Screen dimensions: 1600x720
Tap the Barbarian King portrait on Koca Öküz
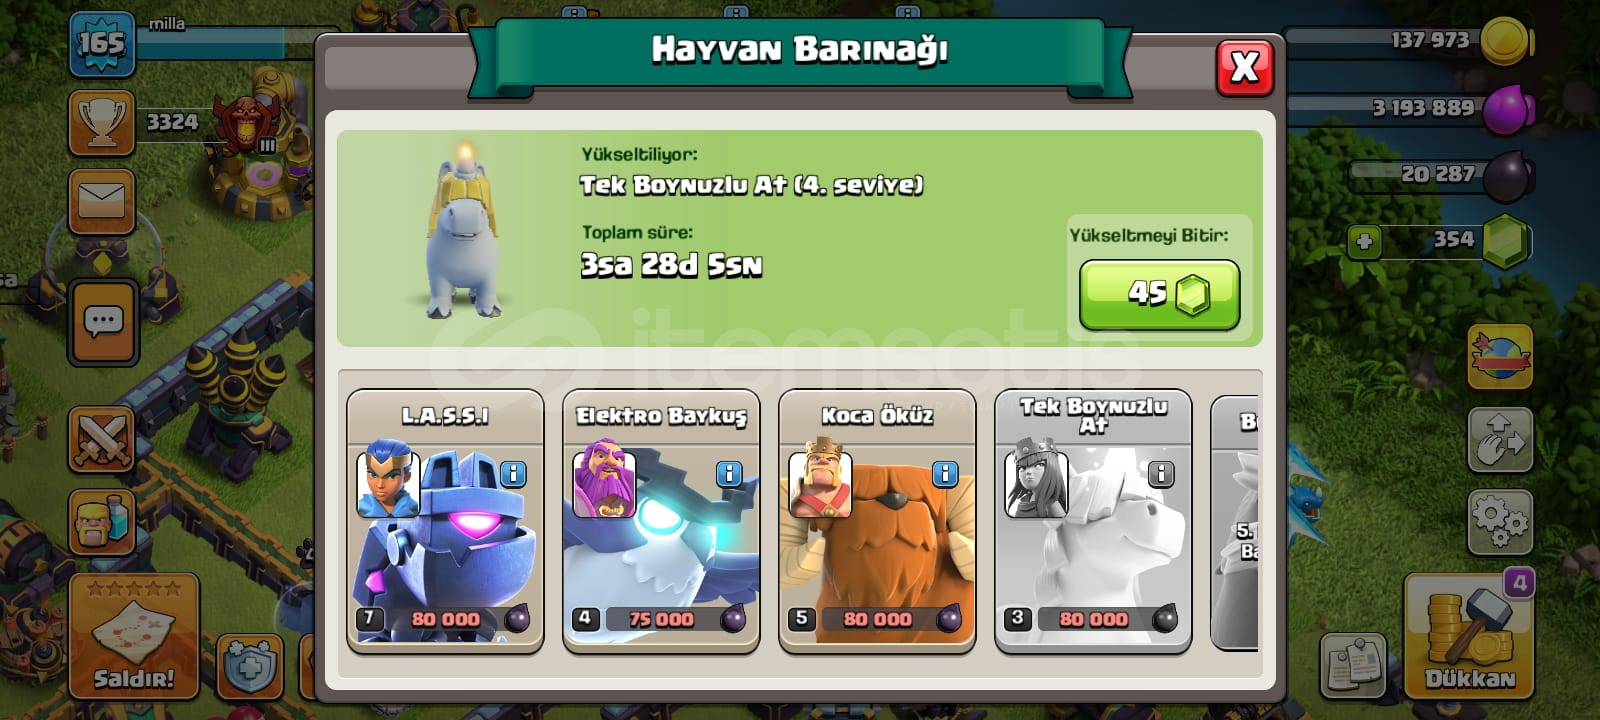[x=820, y=484]
